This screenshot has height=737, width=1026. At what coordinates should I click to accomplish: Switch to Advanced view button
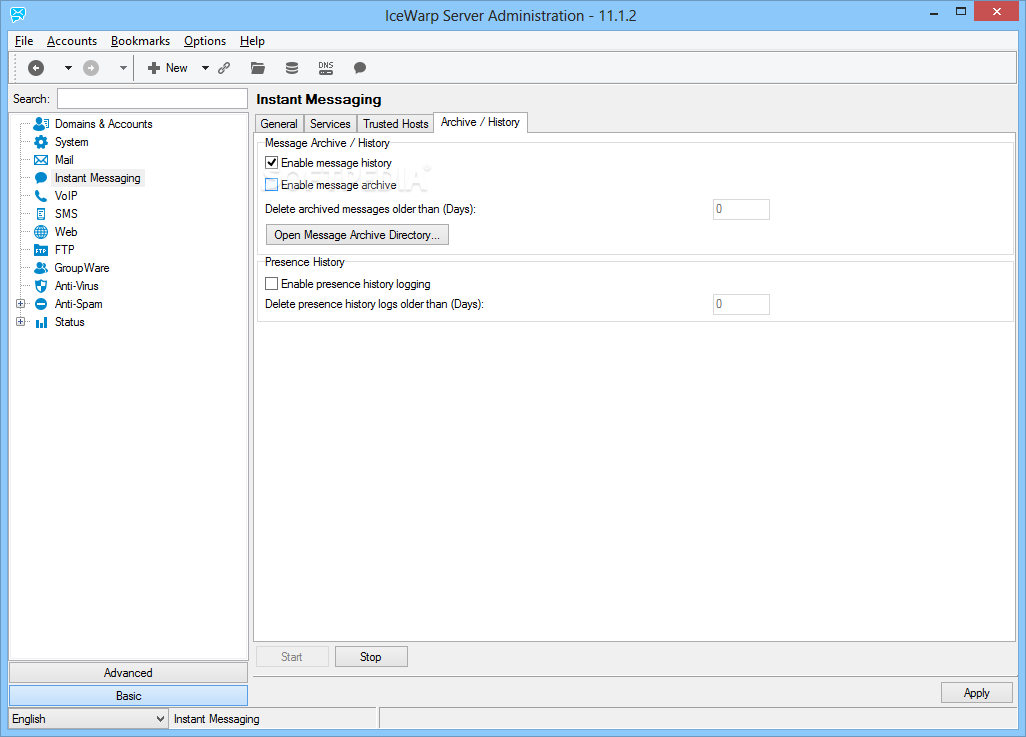128,673
